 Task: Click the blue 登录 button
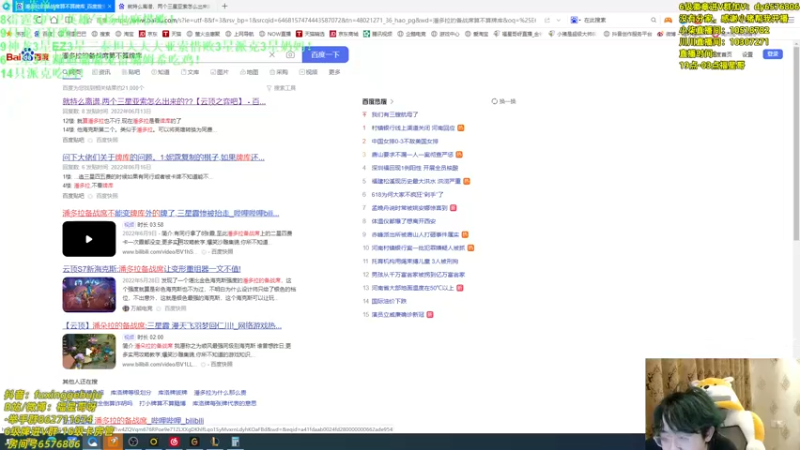click(x=772, y=54)
